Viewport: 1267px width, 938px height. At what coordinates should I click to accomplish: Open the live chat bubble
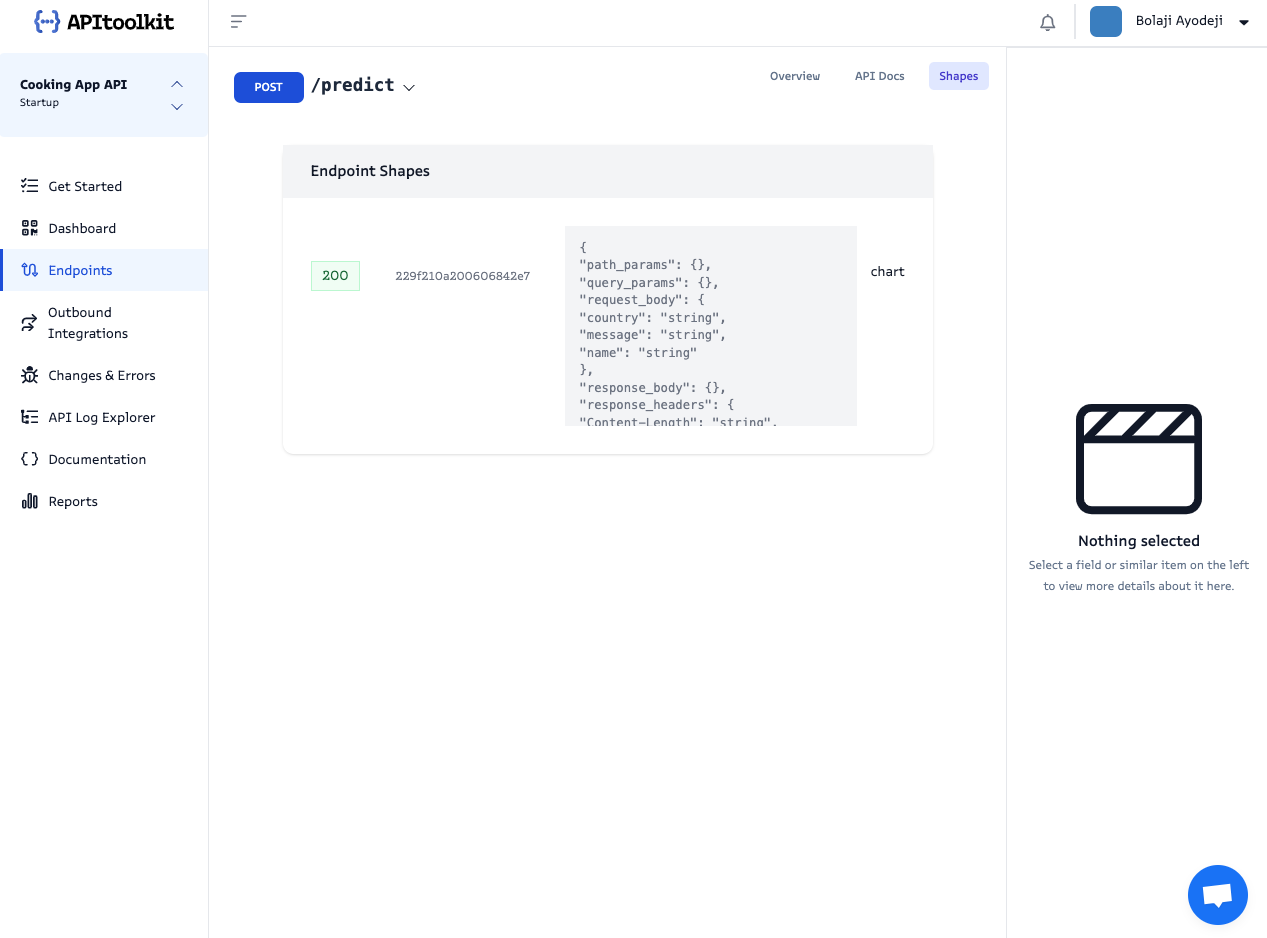tap(1217, 894)
